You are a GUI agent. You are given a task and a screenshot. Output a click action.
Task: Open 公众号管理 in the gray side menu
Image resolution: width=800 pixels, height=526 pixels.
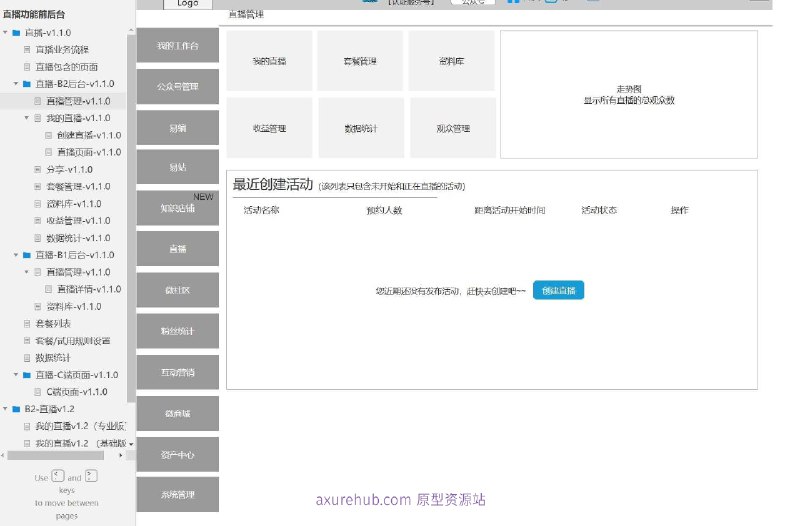click(x=178, y=87)
